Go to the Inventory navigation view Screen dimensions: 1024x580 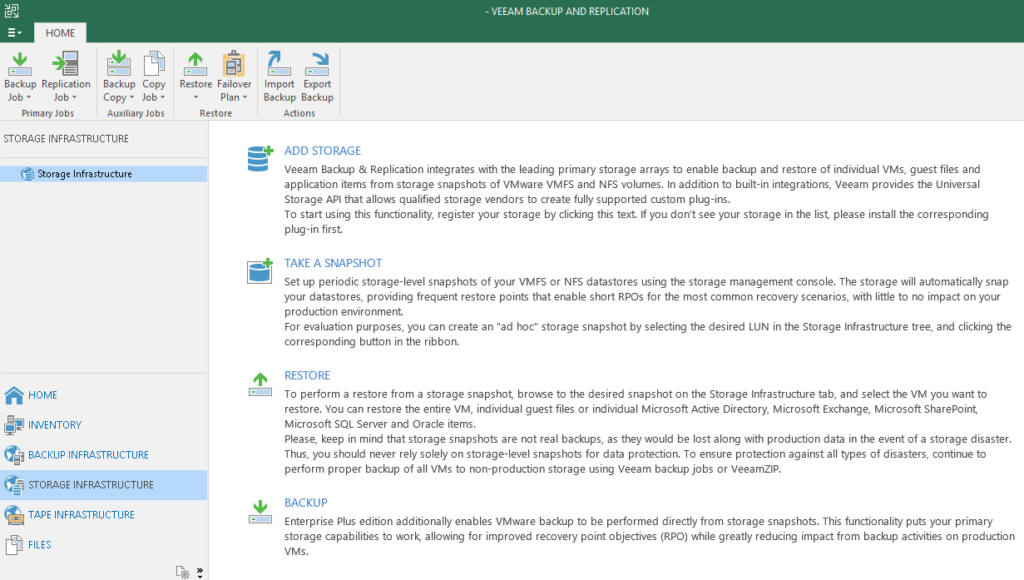click(x=54, y=425)
